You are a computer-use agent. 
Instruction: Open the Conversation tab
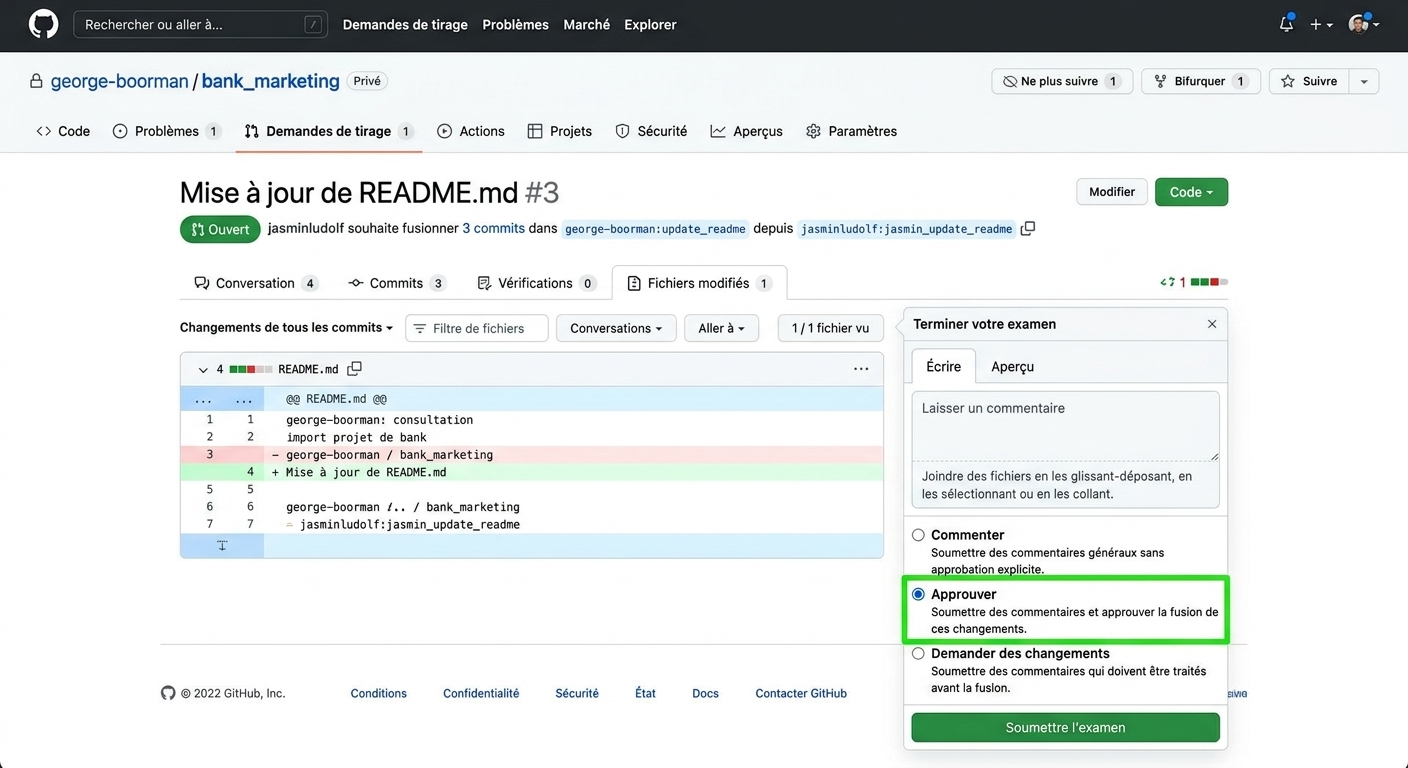point(256,283)
